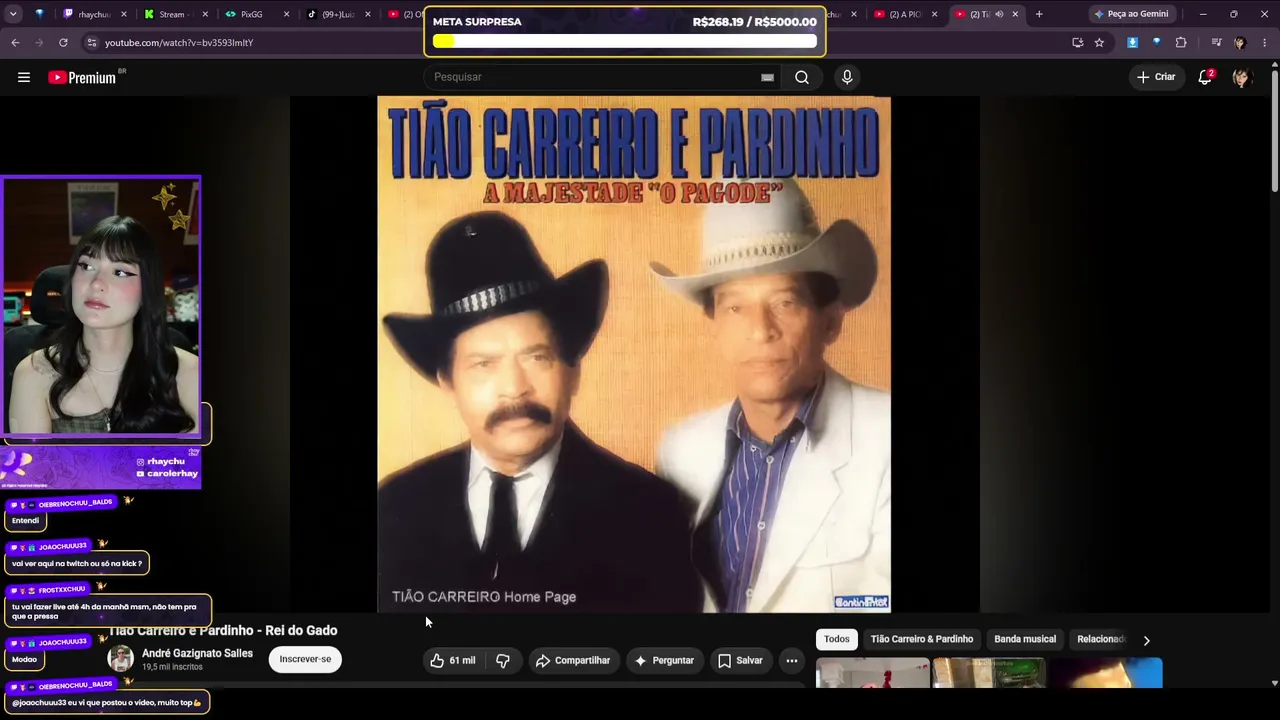Open first recommended video thumbnail

(873, 673)
